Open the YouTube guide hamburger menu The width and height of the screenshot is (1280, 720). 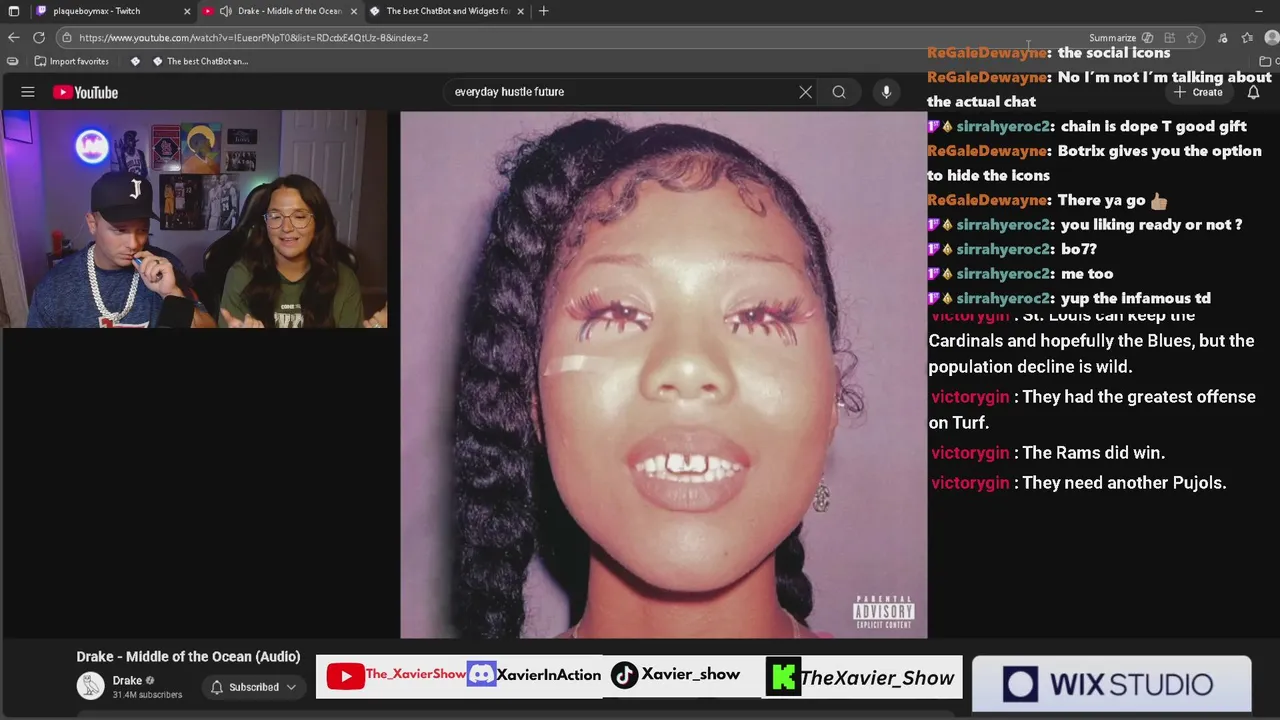(x=28, y=92)
